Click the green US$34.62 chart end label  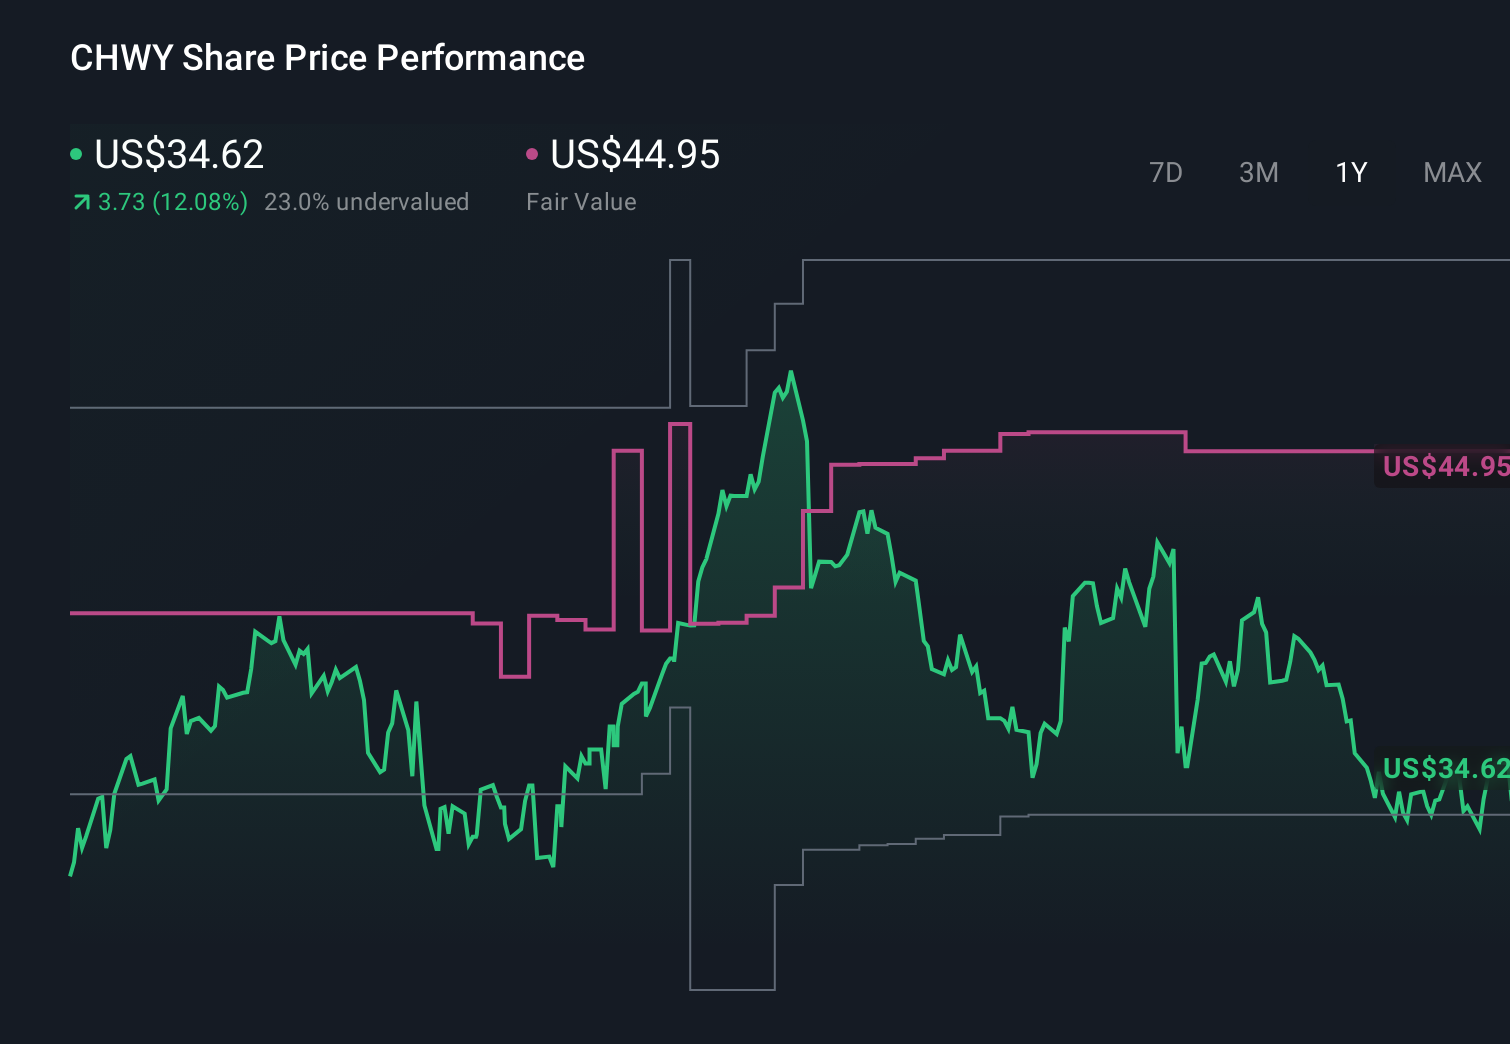tap(1444, 768)
